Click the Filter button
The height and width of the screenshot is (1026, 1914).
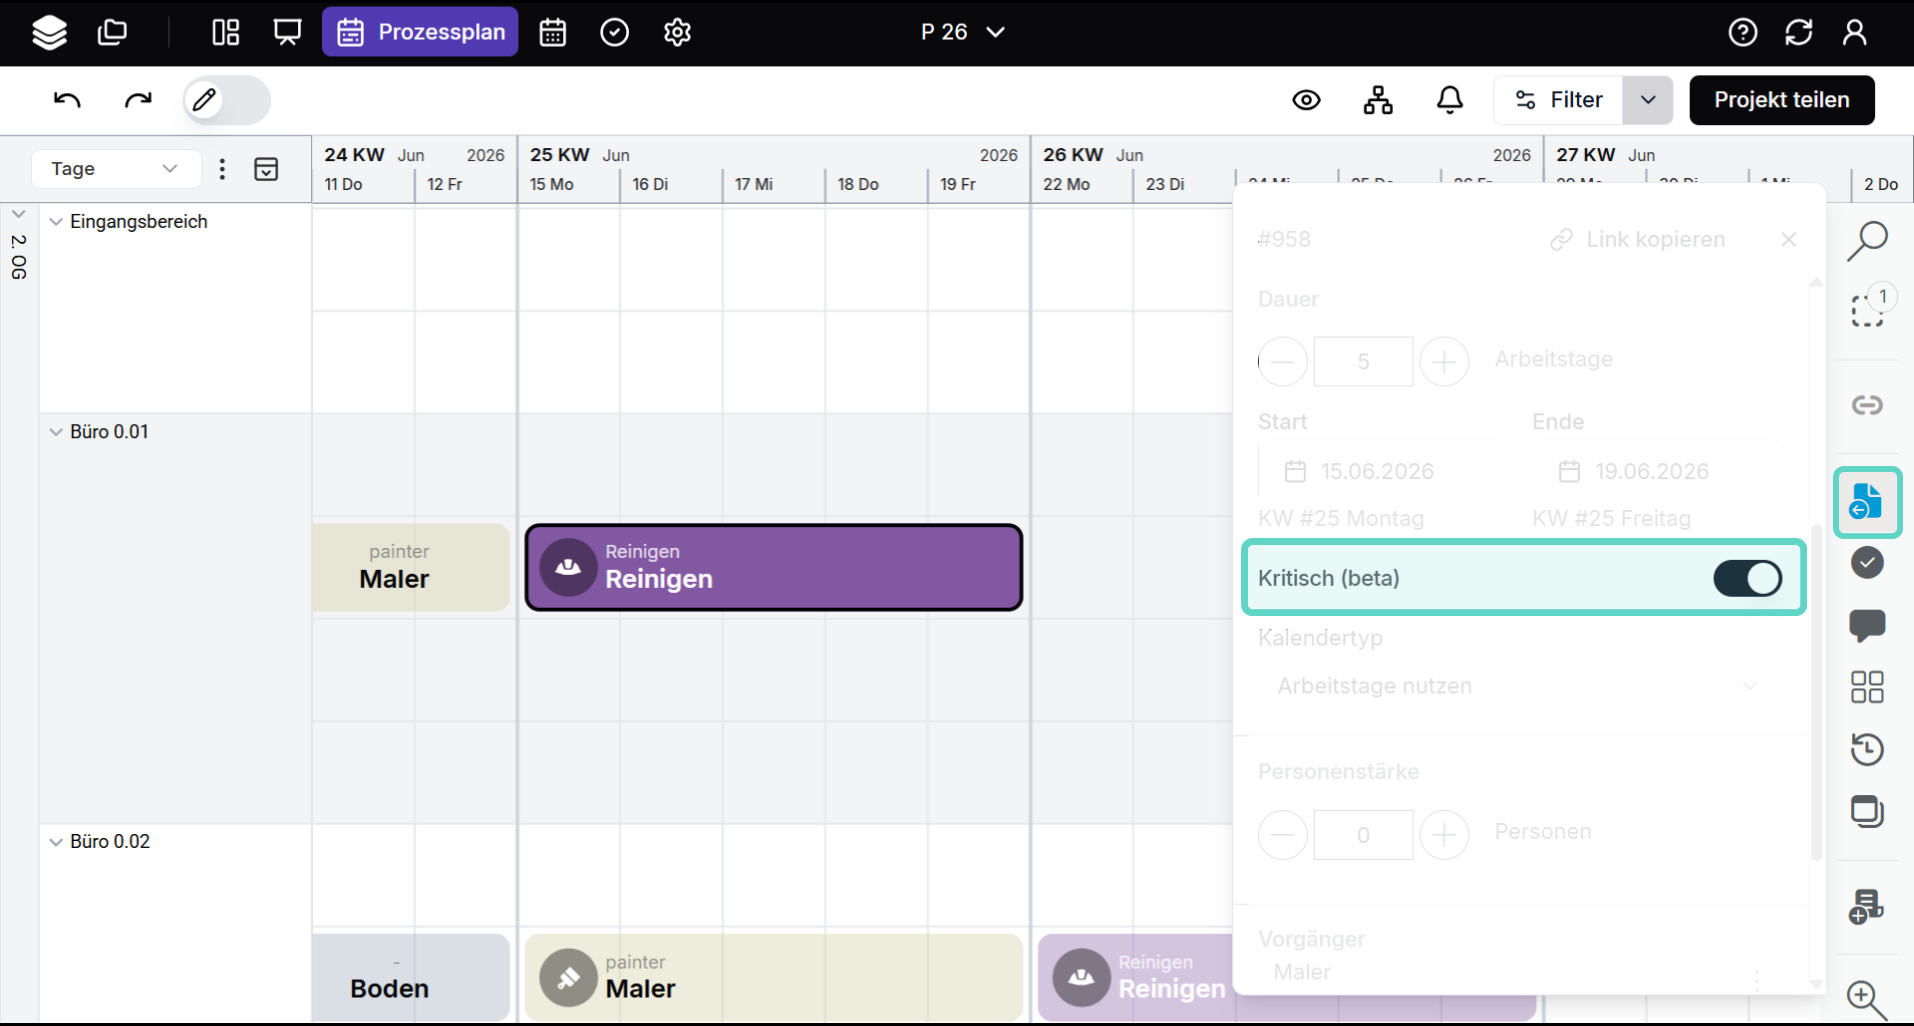(1559, 100)
